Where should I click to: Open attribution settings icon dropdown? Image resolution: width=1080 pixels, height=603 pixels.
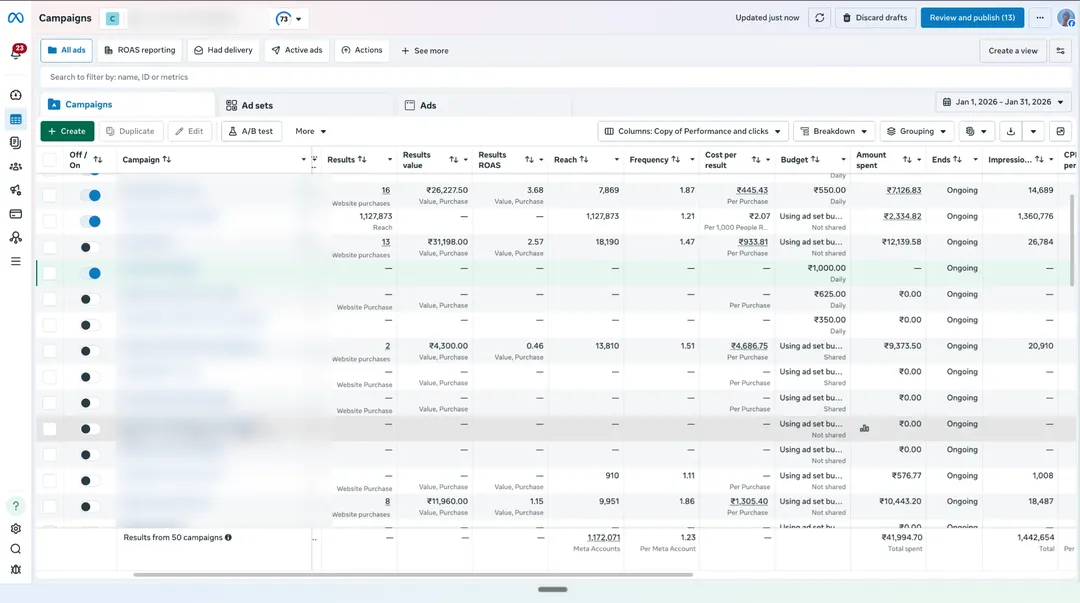tap(976, 132)
